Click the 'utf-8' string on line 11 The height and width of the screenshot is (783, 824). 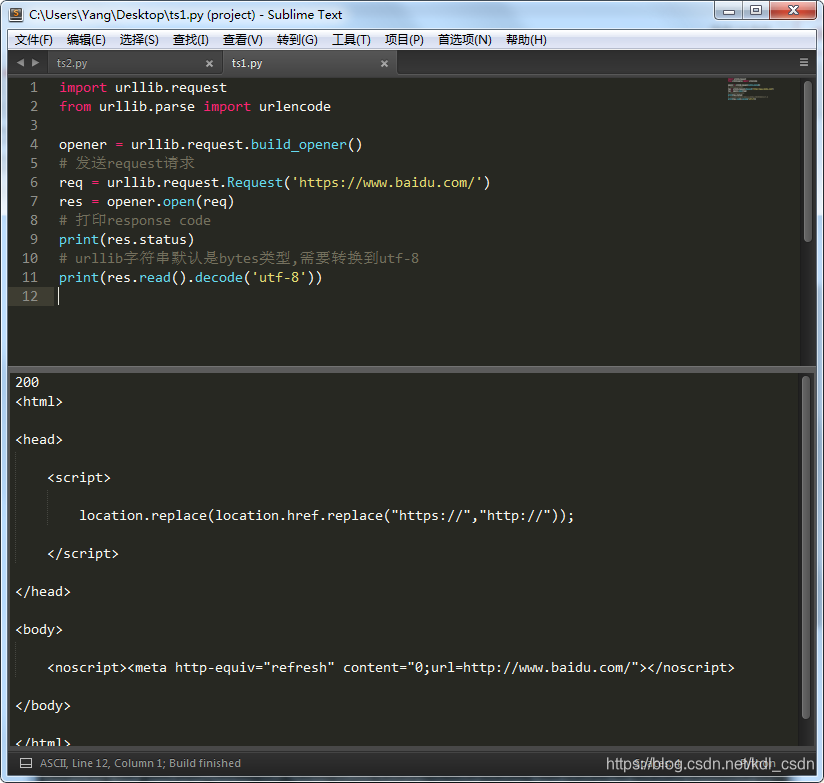(279, 277)
